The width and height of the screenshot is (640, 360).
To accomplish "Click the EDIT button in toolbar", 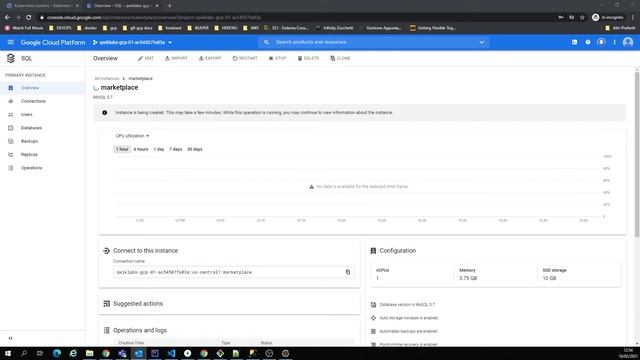I will (x=146, y=58).
